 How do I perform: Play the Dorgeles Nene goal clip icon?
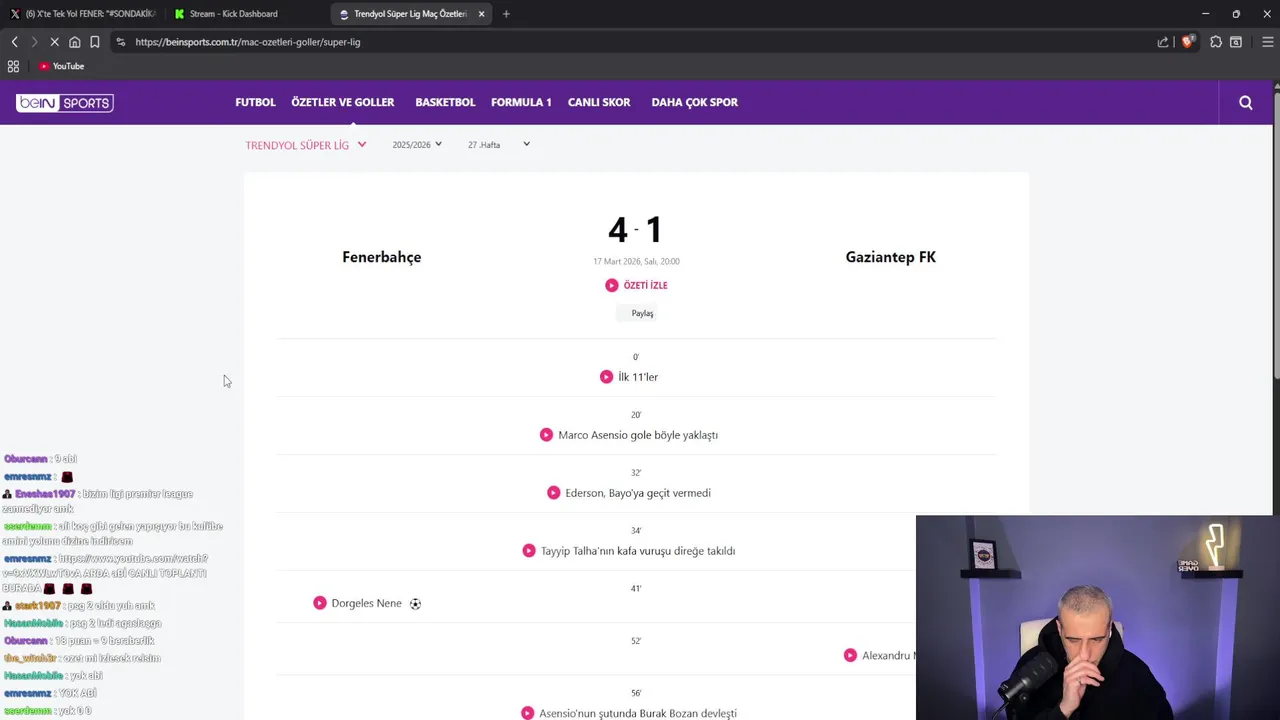click(320, 603)
